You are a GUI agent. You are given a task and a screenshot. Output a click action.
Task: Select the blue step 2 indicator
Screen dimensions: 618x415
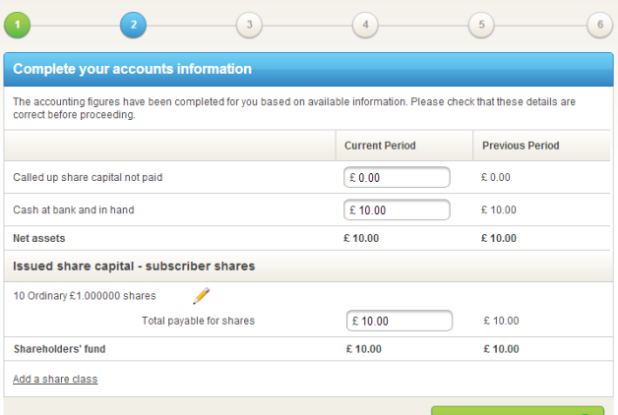coord(133,25)
